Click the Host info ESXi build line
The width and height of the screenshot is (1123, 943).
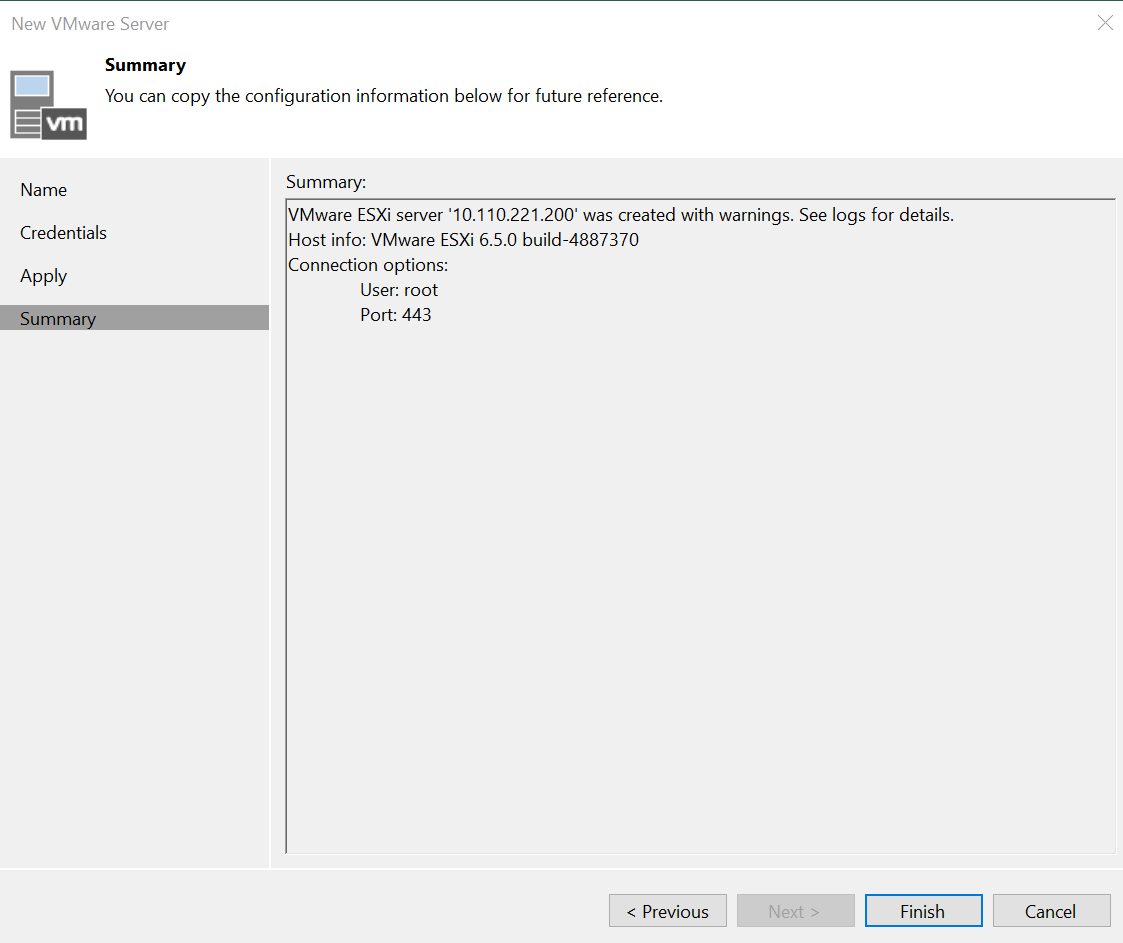(463, 240)
